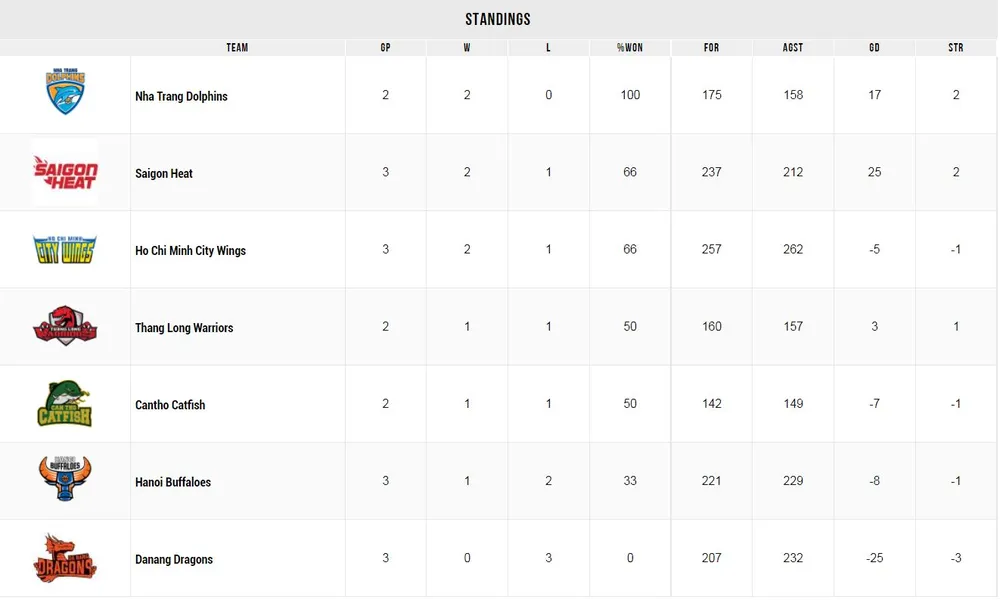Open the Hanoi Buffaloes logo

tap(65, 480)
